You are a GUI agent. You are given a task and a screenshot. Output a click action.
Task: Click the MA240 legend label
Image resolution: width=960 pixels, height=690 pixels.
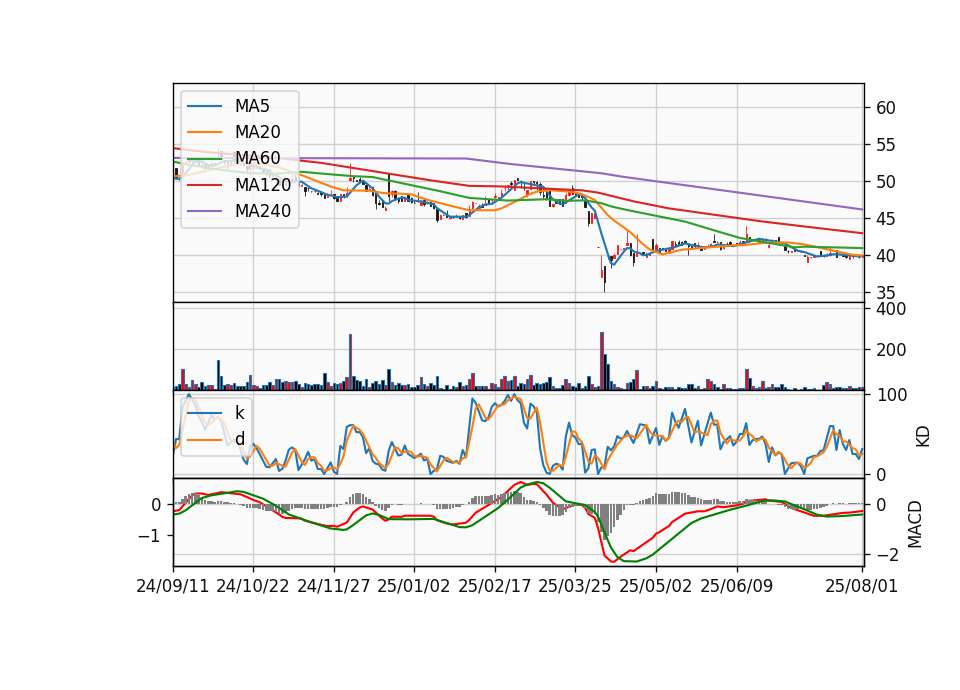coord(263,211)
